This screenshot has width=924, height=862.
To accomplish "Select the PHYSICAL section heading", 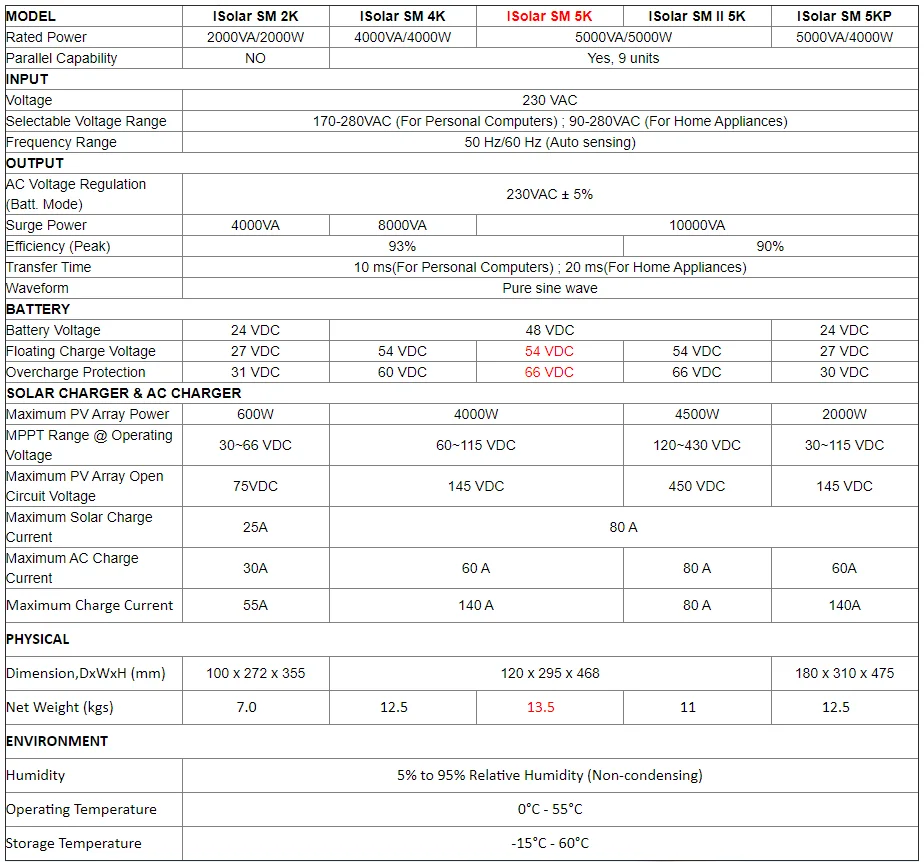I will coord(38,639).
